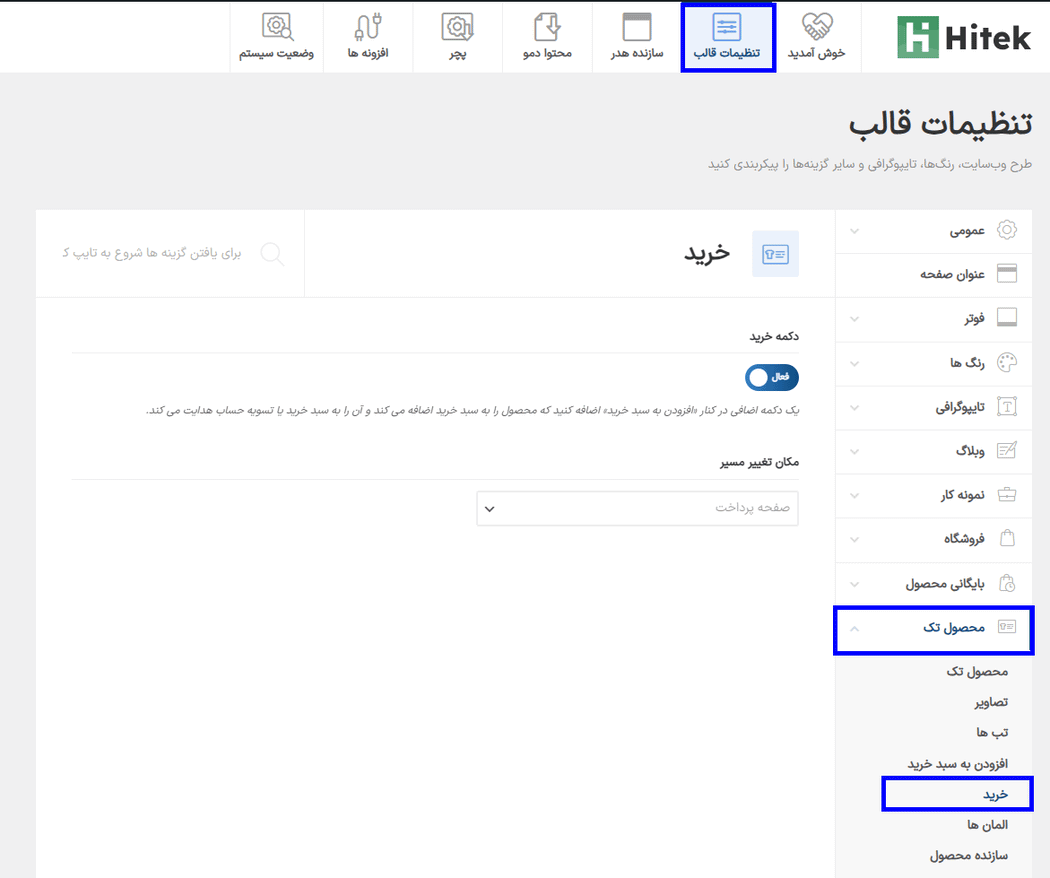Viewport: 1050px width, 878px height.
Task: Click the sliders theme settings icon
Action: [x=727, y=27]
